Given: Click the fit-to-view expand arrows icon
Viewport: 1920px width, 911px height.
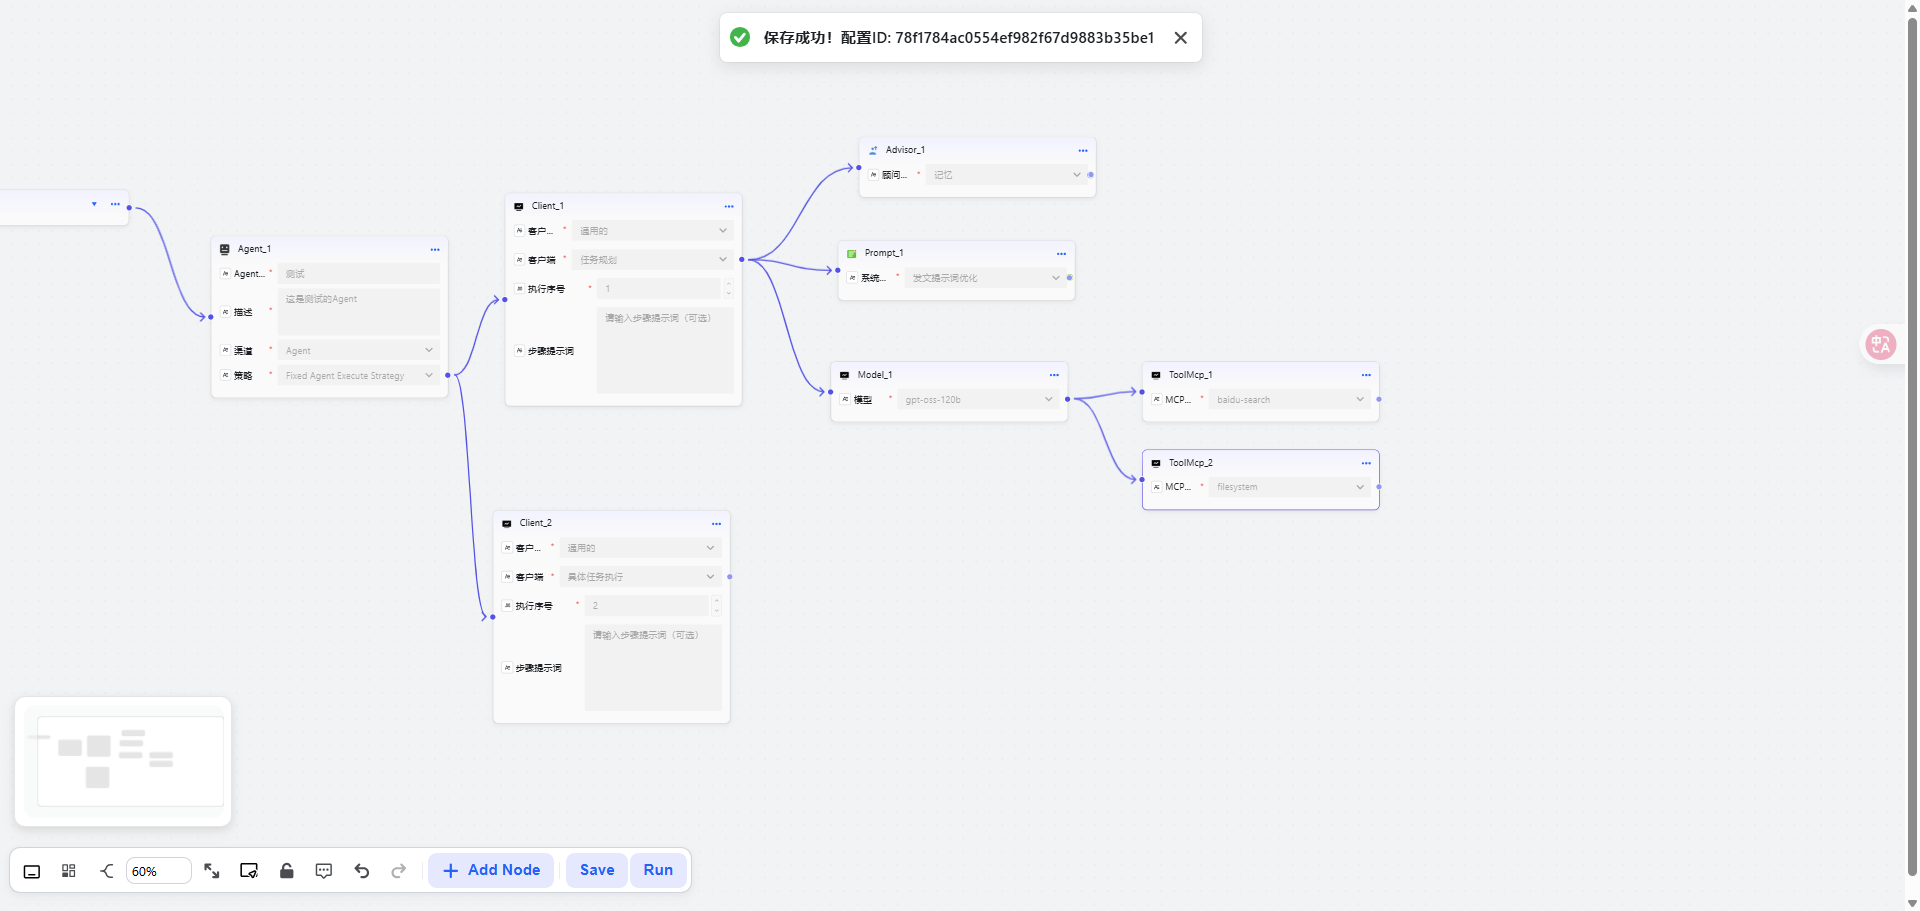Looking at the screenshot, I should [x=212, y=871].
